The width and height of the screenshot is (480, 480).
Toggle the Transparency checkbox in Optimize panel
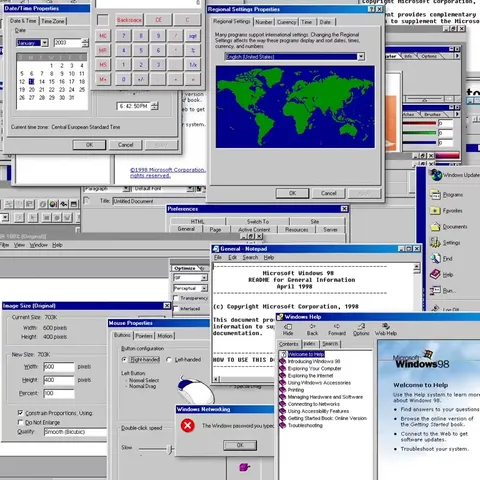tap(176, 298)
